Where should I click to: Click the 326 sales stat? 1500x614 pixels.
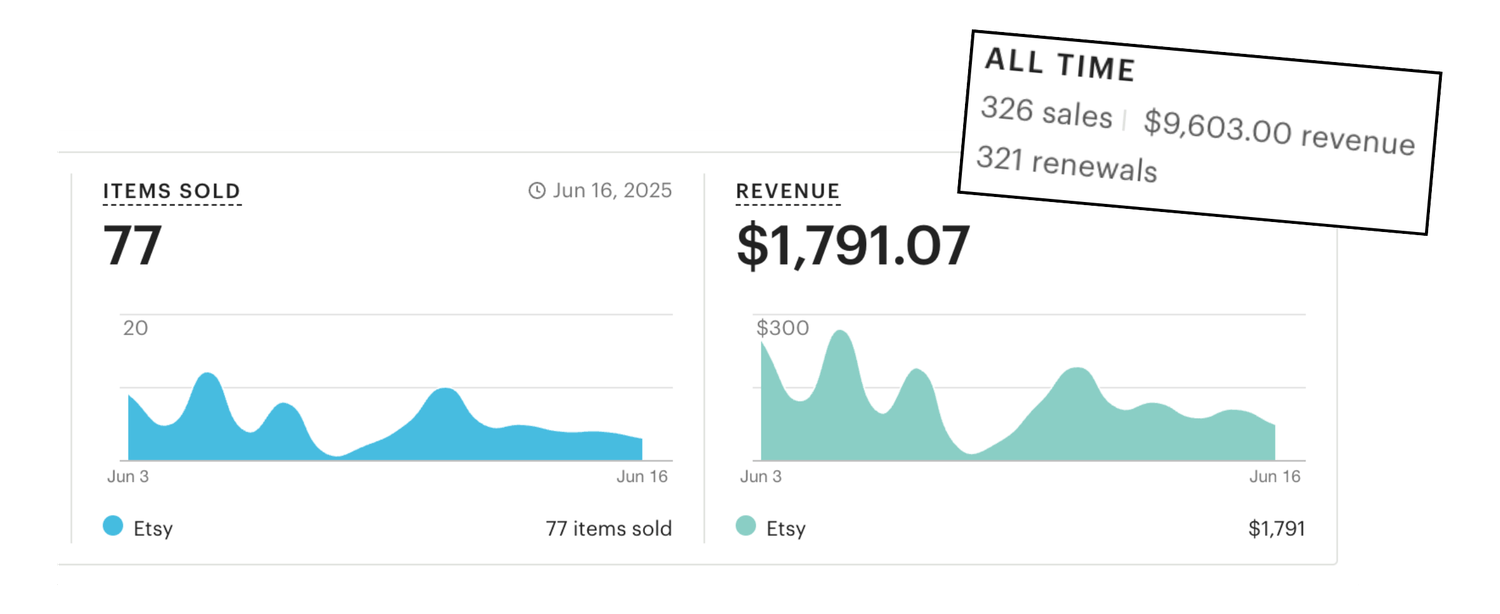click(1046, 112)
